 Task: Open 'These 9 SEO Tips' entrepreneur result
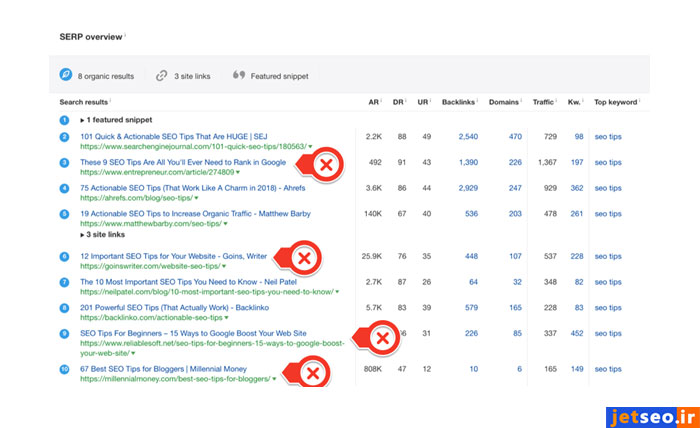point(183,162)
